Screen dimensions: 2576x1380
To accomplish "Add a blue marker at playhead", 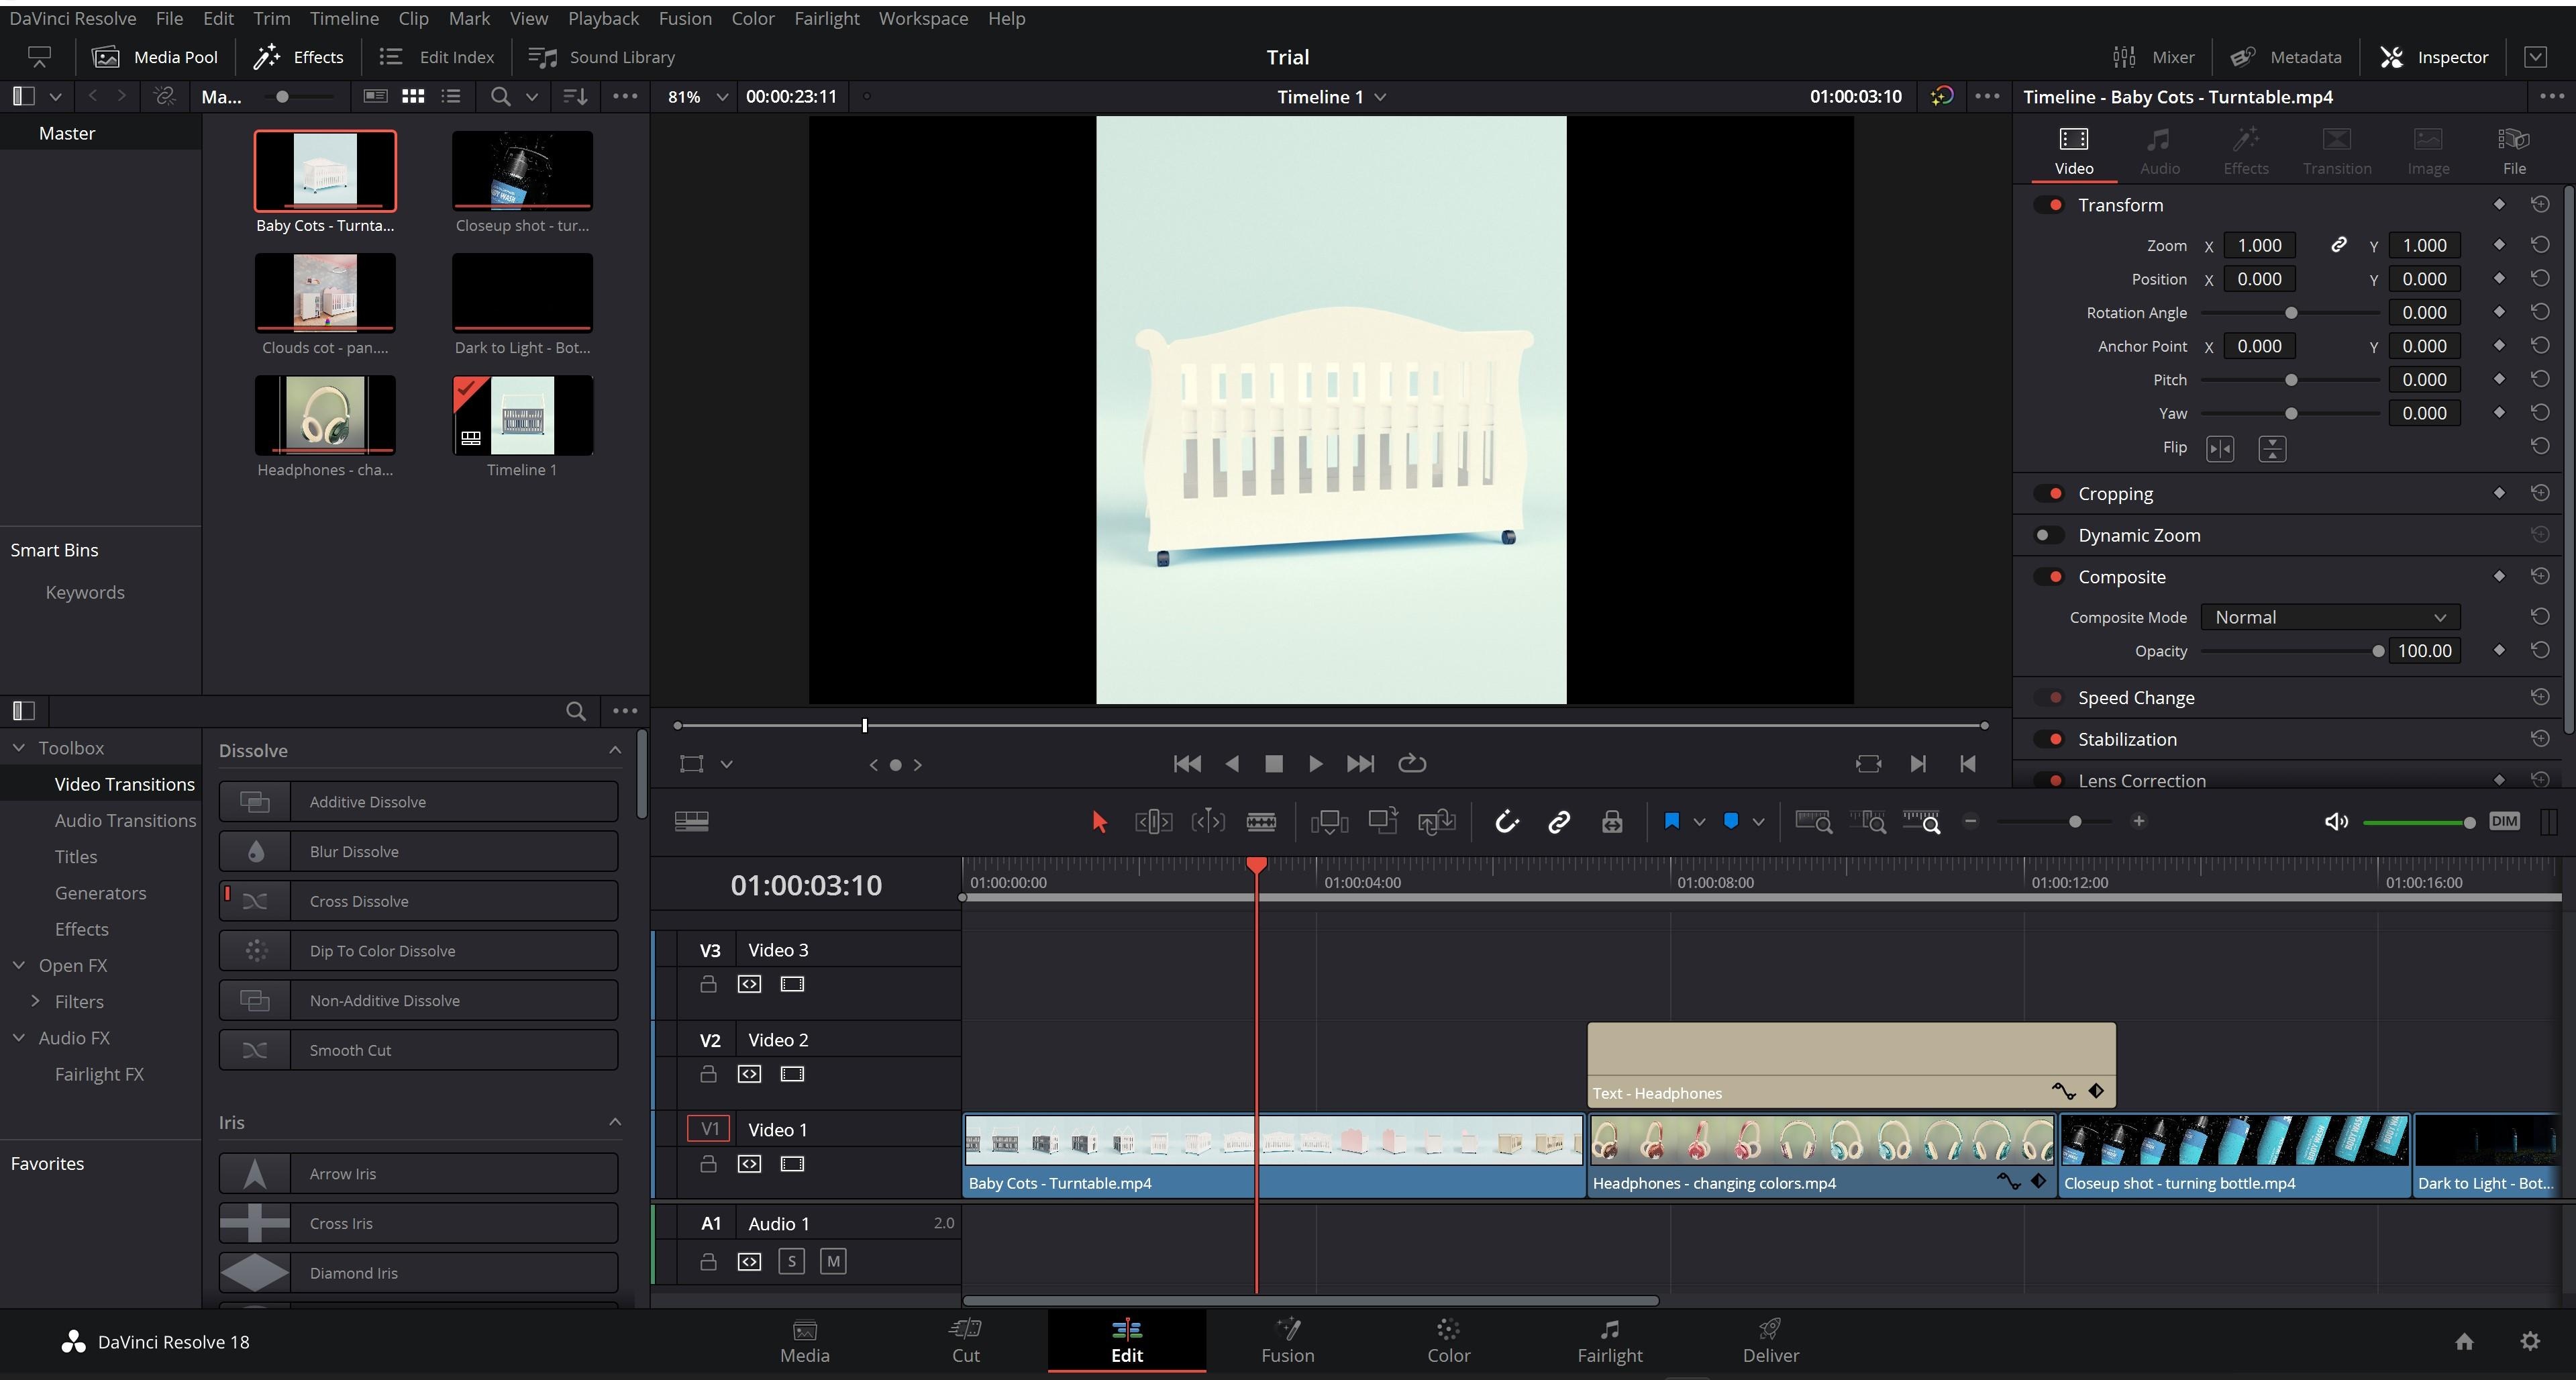I will click(1731, 821).
